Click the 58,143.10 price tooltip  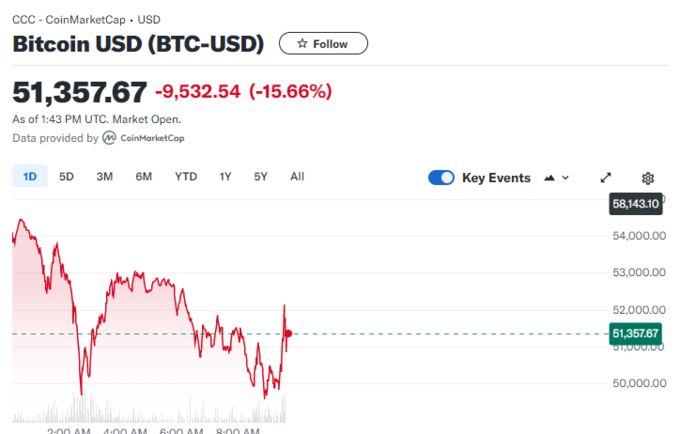[x=635, y=204]
